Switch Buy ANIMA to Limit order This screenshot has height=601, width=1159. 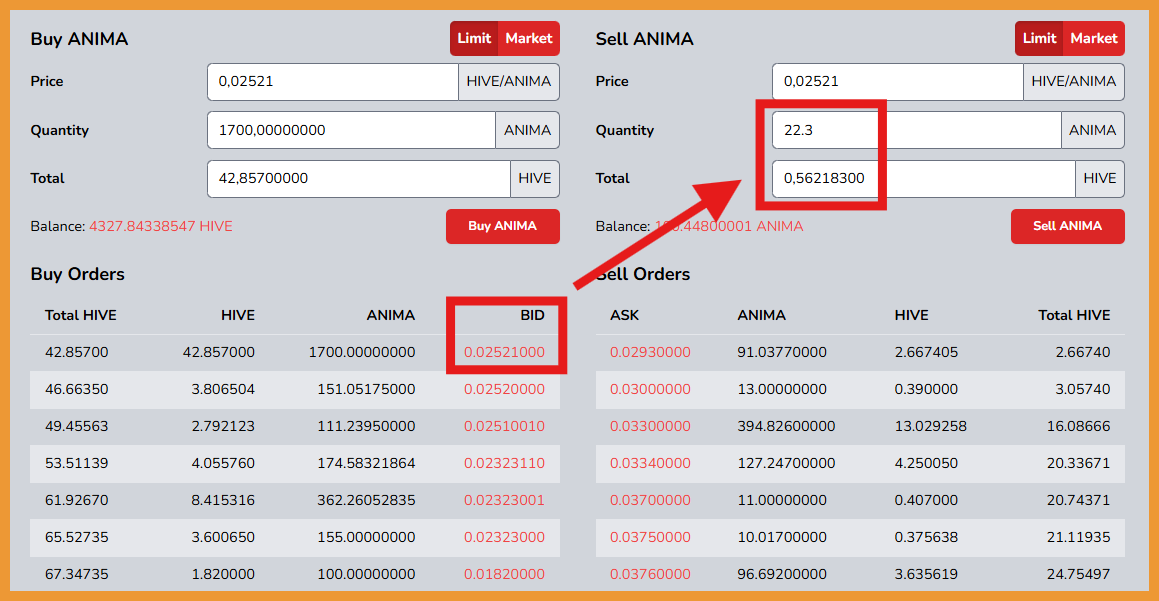point(474,38)
